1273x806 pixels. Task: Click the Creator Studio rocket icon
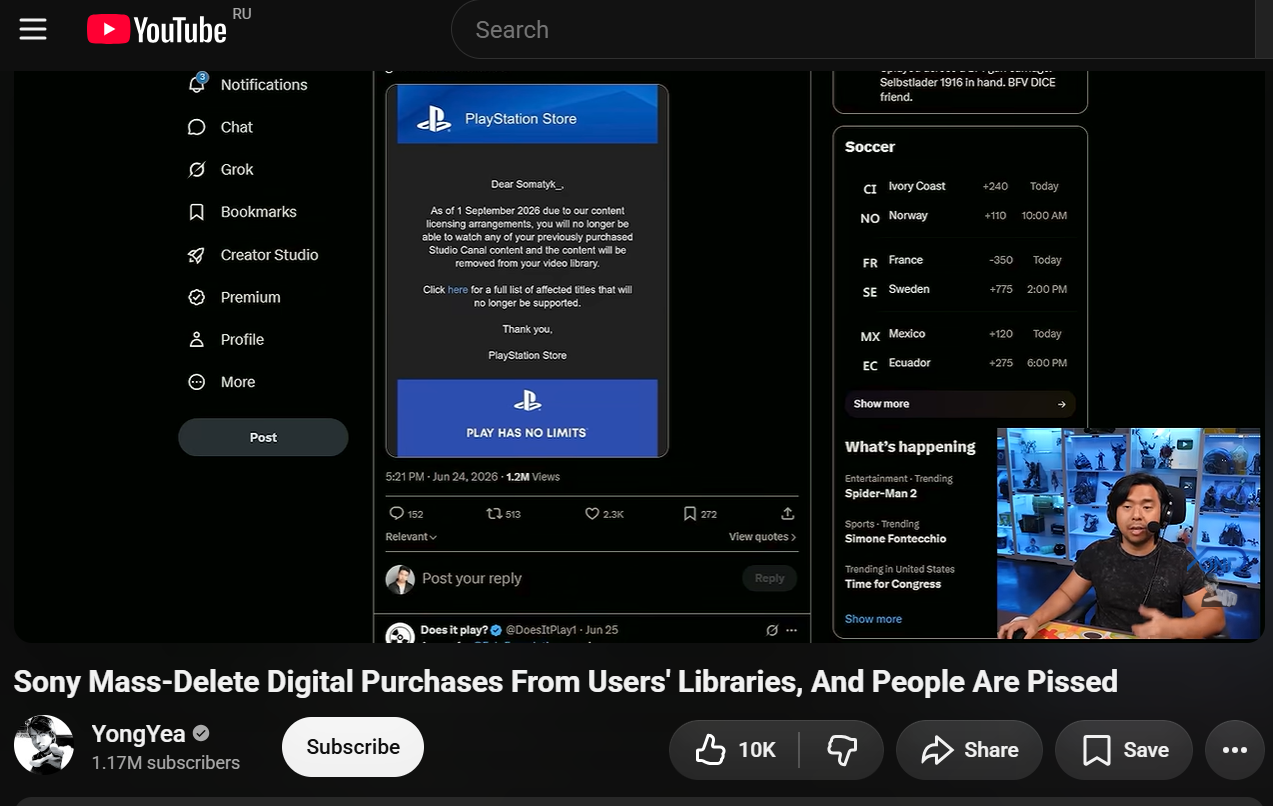click(197, 255)
